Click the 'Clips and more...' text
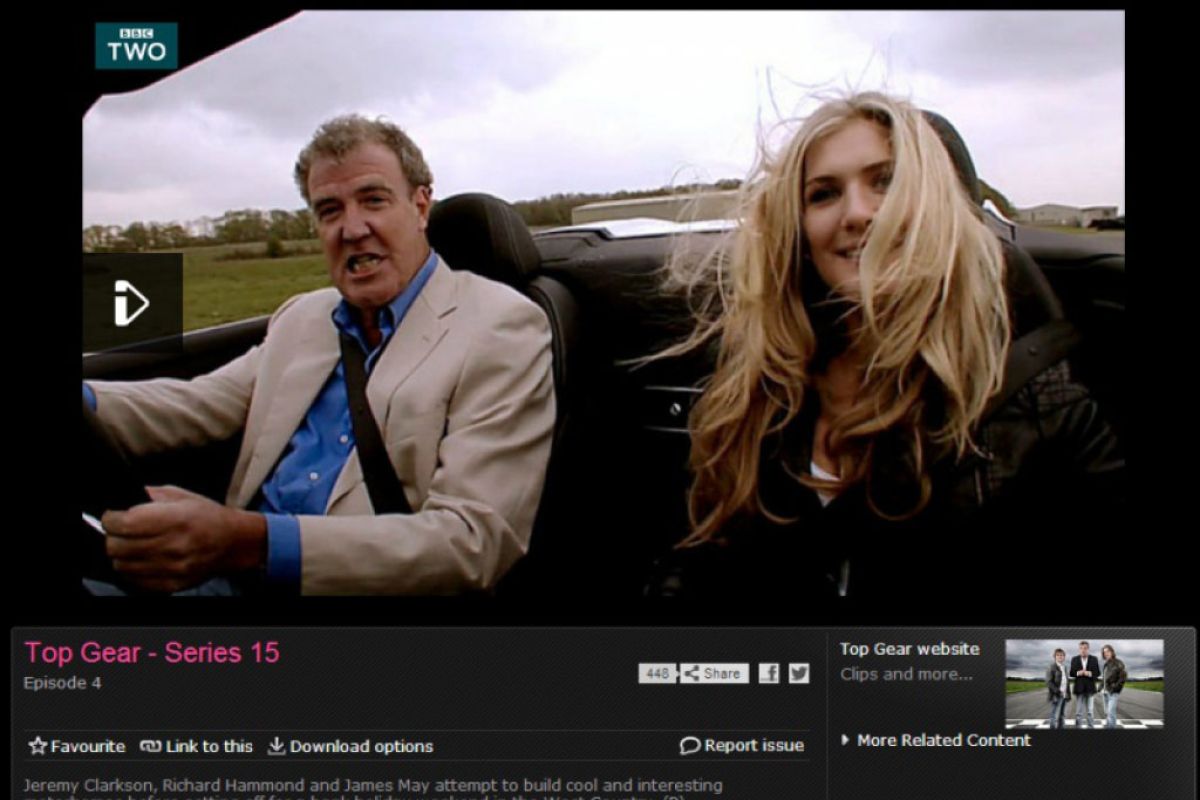 905,674
